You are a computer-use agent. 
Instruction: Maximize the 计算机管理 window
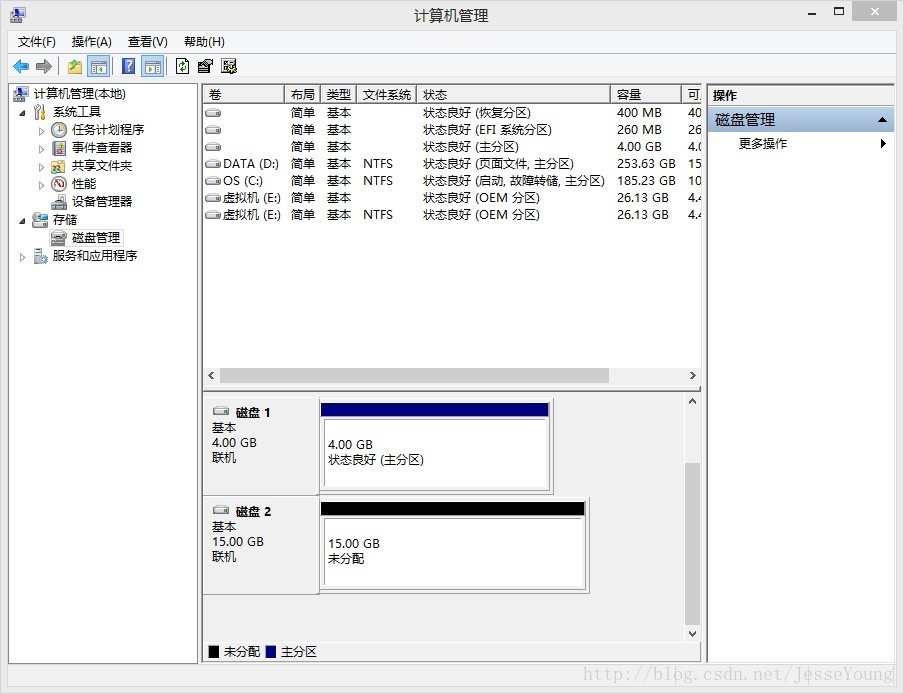pos(839,12)
